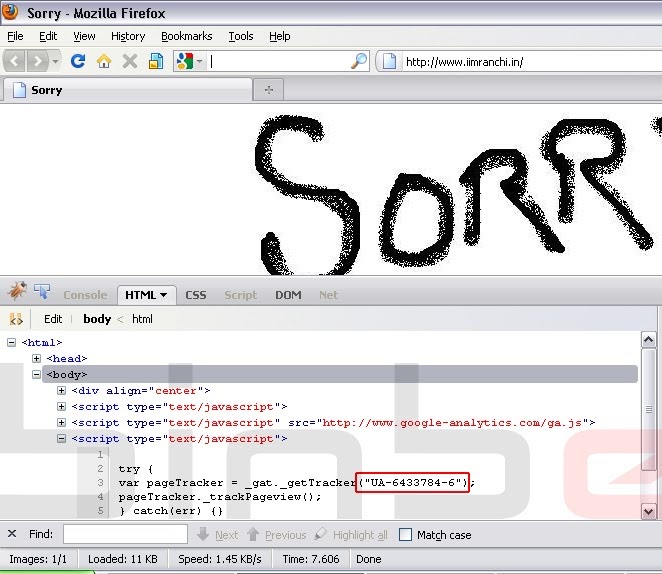Click the Firebug panel scroll down arrow
662x574 pixels.
tap(648, 512)
